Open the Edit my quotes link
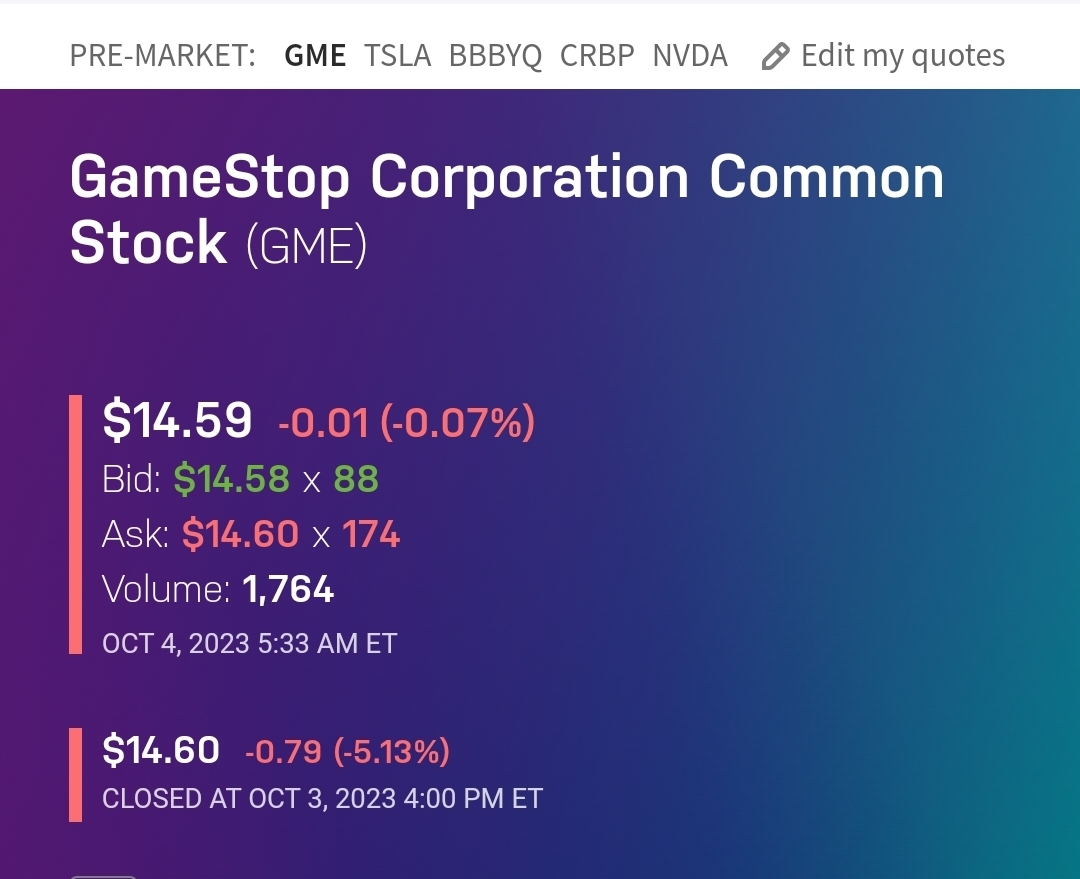Viewport: 1080px width, 879px height. point(902,56)
